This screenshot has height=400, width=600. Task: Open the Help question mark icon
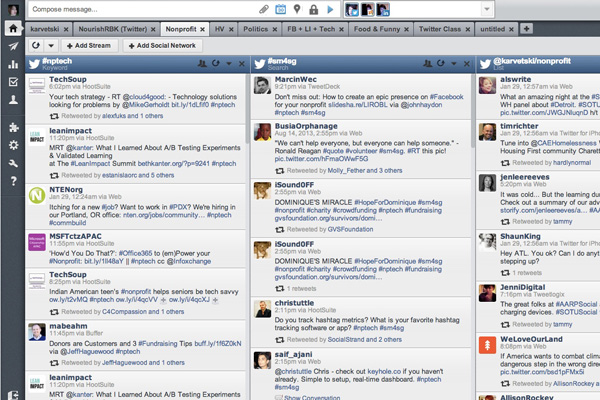pyautogui.click(x=13, y=181)
